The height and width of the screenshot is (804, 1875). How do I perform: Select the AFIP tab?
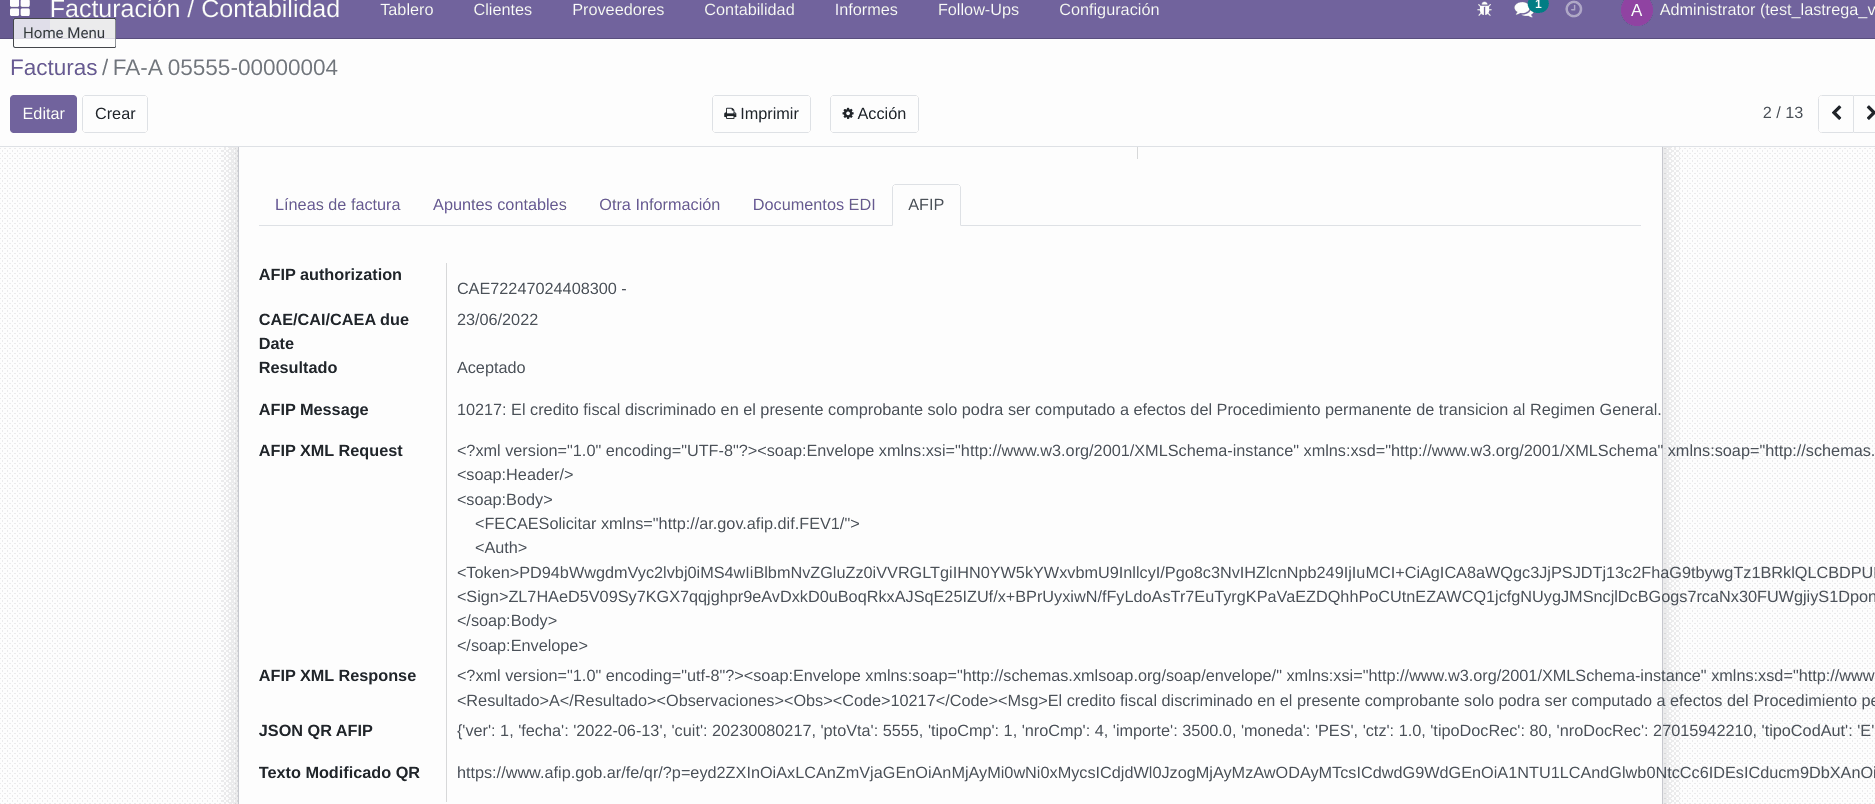(x=926, y=205)
